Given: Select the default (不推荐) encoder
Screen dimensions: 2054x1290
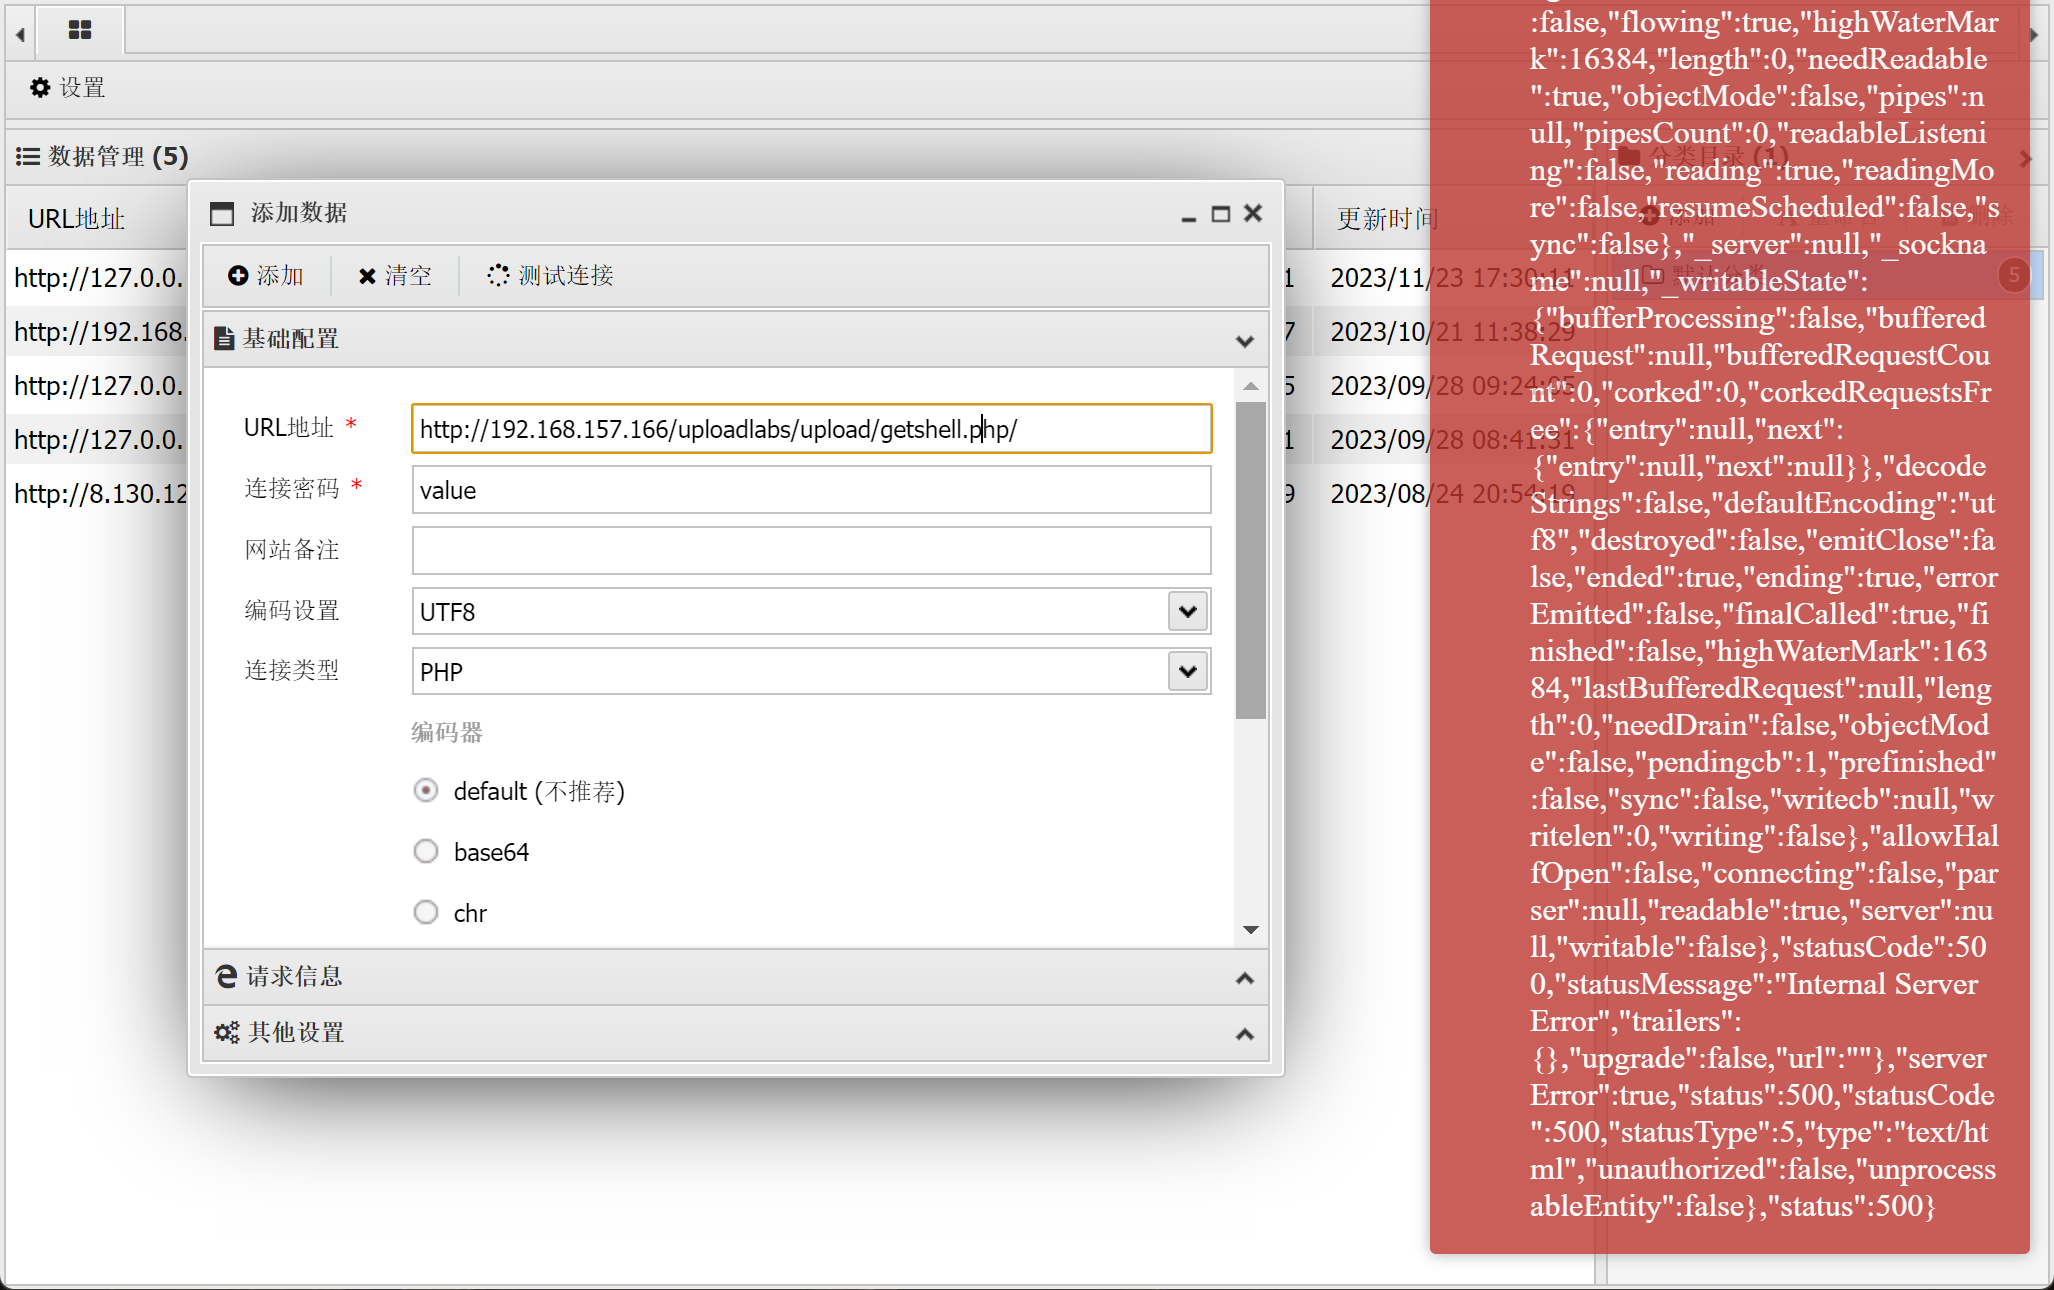Looking at the screenshot, I should [x=426, y=791].
